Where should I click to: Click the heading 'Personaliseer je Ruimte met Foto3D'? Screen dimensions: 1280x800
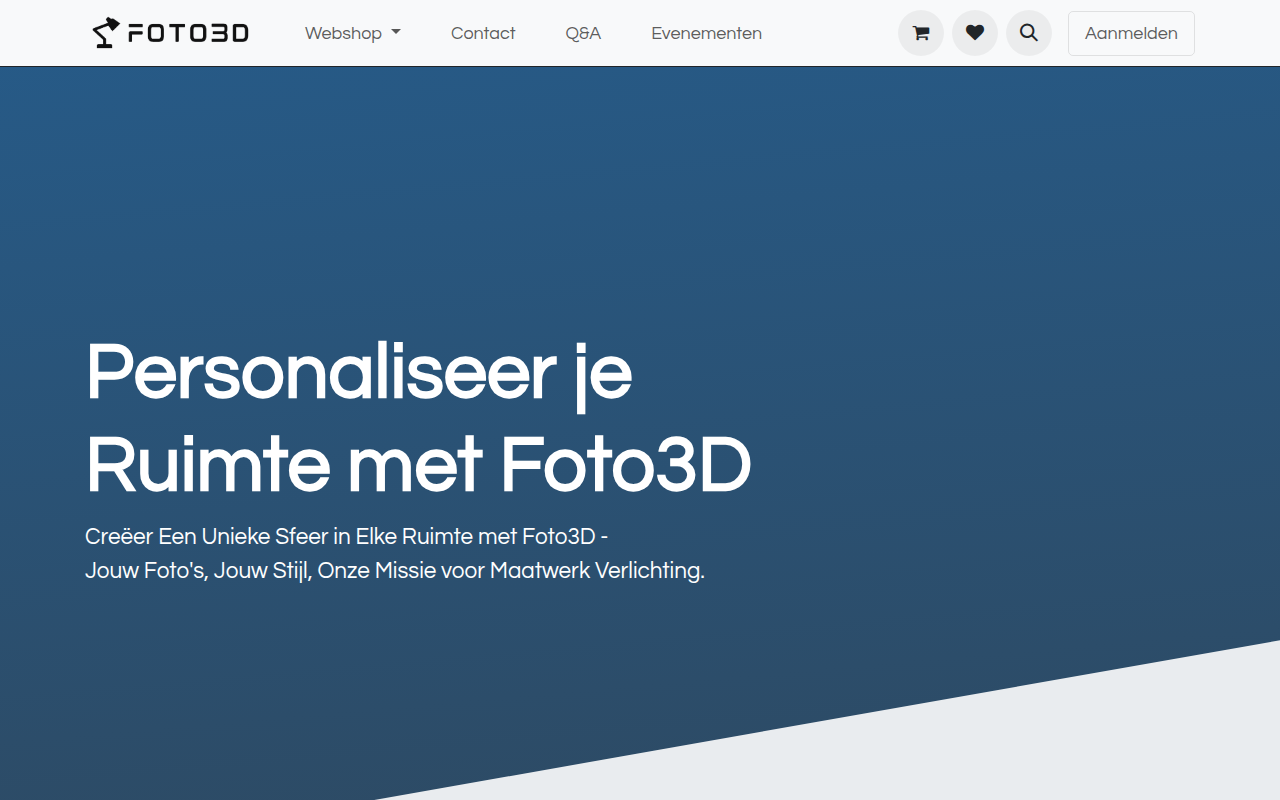[x=418, y=418]
